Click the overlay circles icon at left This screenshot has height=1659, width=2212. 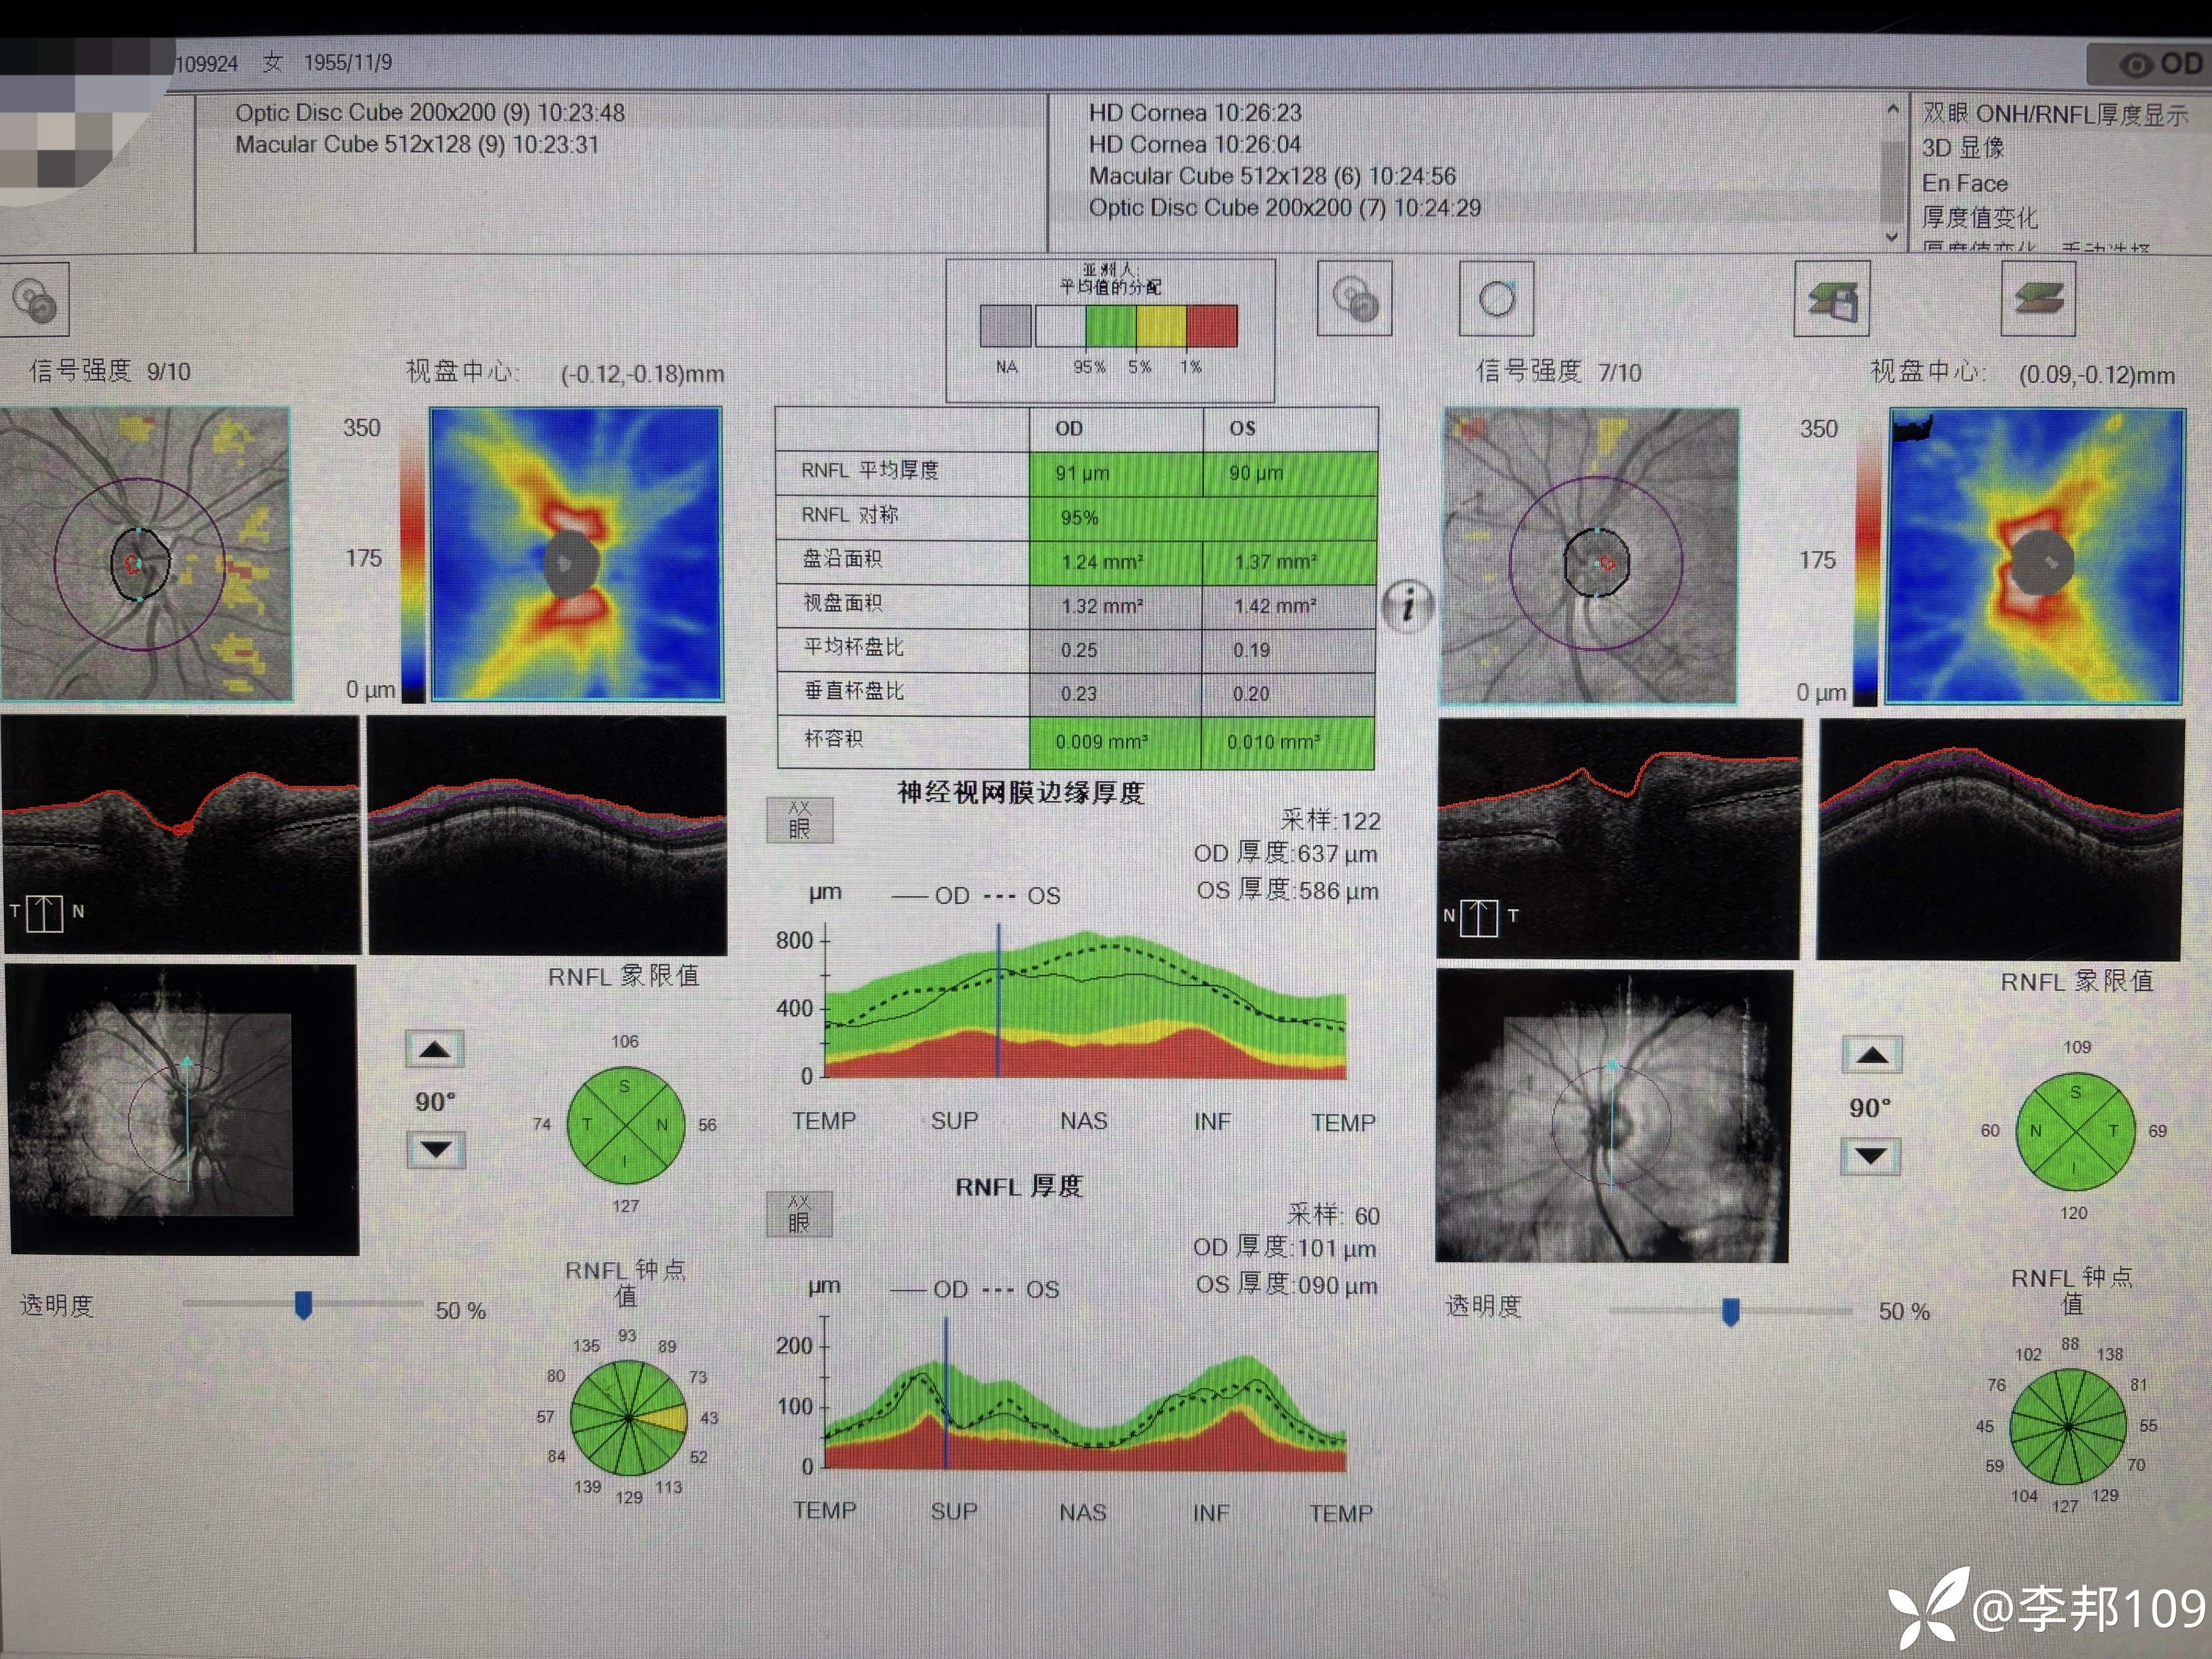[34, 299]
